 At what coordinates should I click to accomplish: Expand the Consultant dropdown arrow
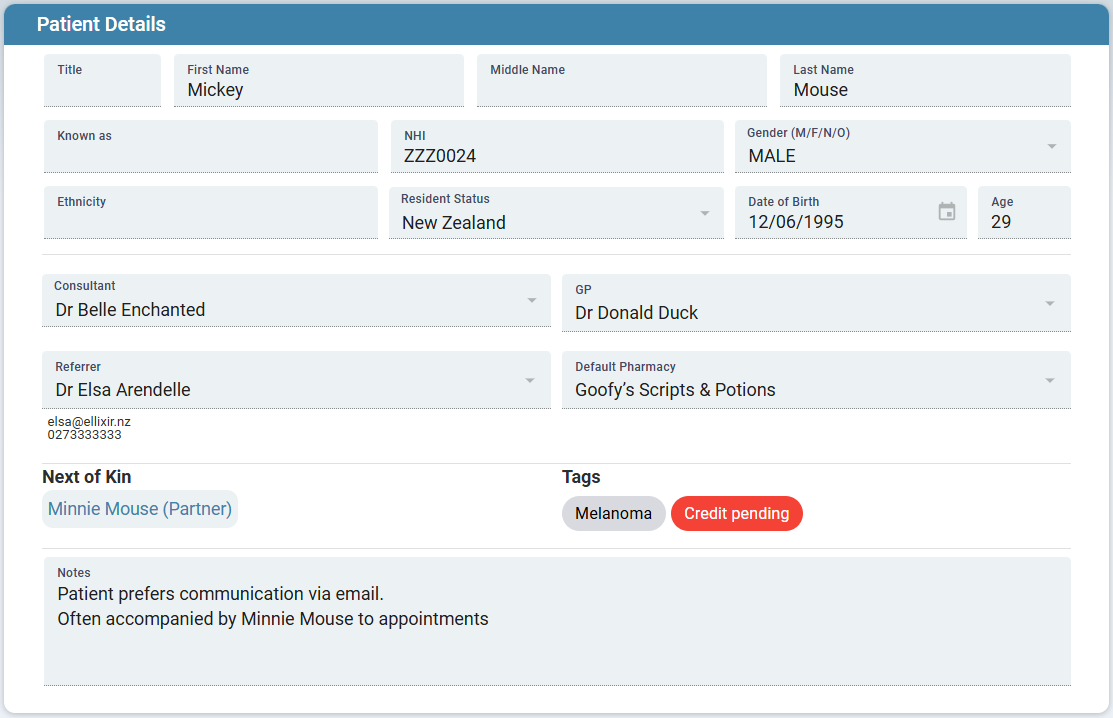click(532, 301)
